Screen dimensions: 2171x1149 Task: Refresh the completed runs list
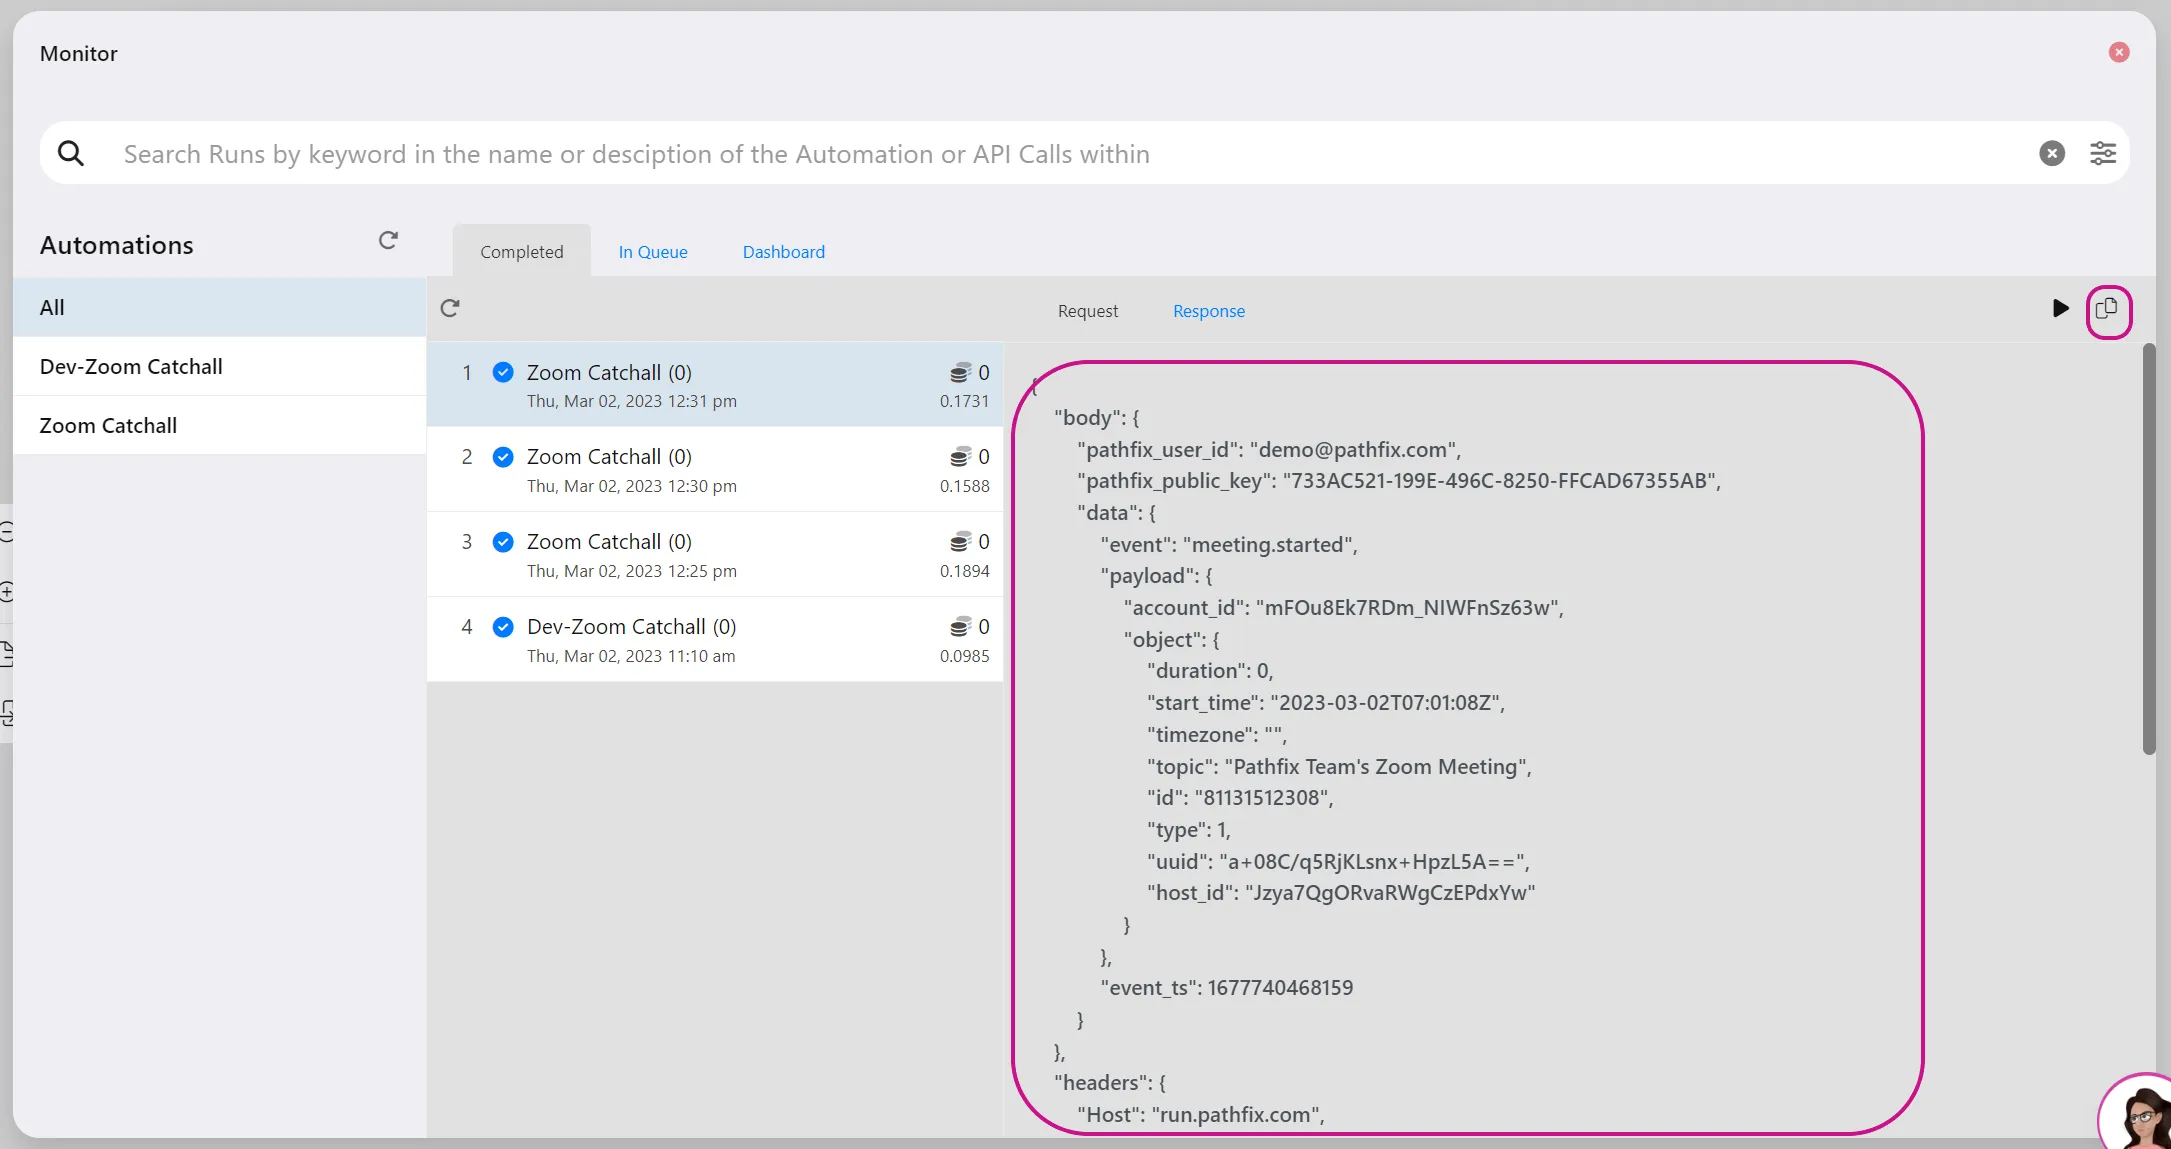pyautogui.click(x=450, y=308)
